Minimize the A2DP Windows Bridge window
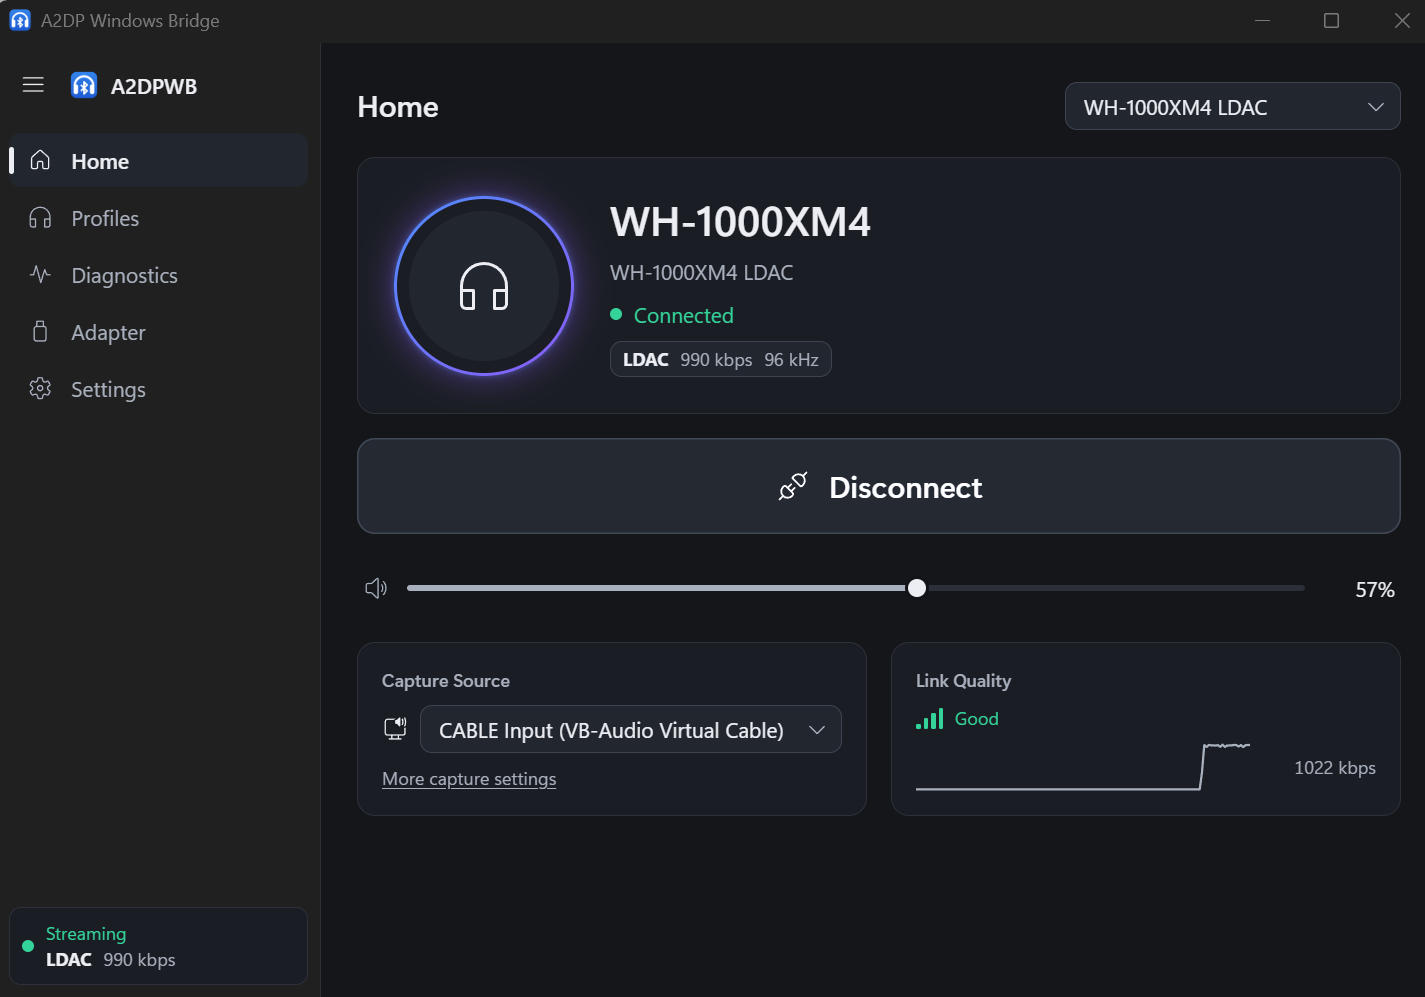This screenshot has height=997, width=1425. 1262,20
